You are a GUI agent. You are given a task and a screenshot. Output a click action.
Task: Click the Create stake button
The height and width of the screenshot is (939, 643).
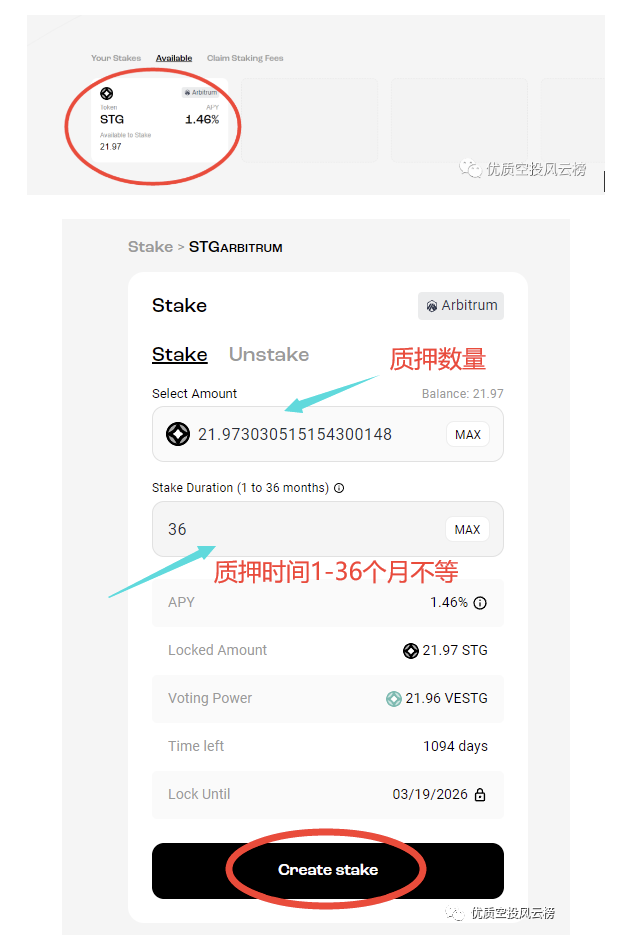pos(327,871)
